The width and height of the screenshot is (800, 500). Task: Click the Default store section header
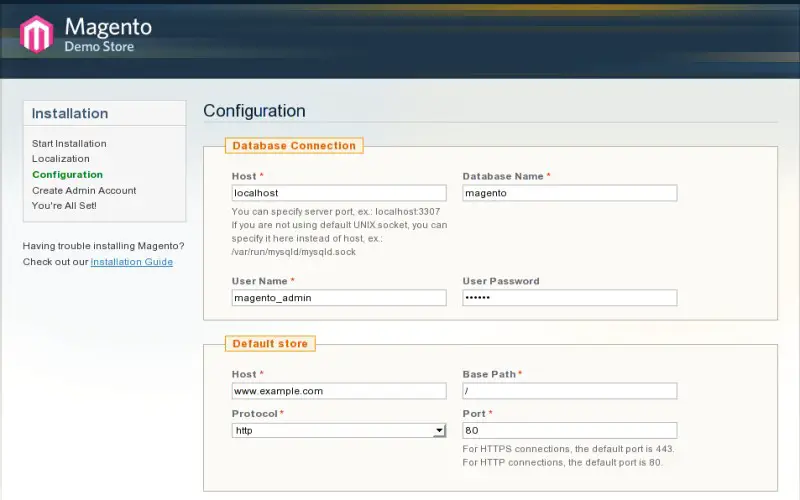point(270,343)
